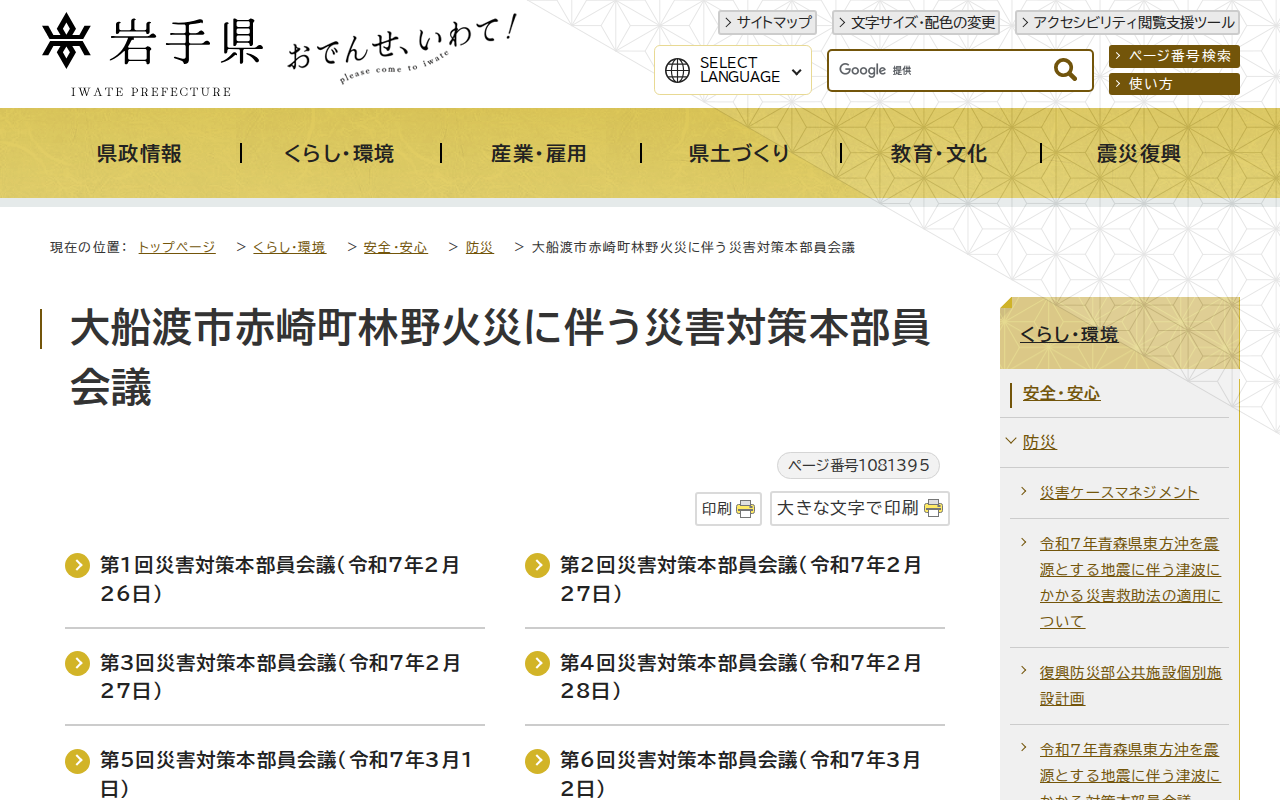Click arrow icon beside 第5回災害対策本部員会議

coord(78,761)
